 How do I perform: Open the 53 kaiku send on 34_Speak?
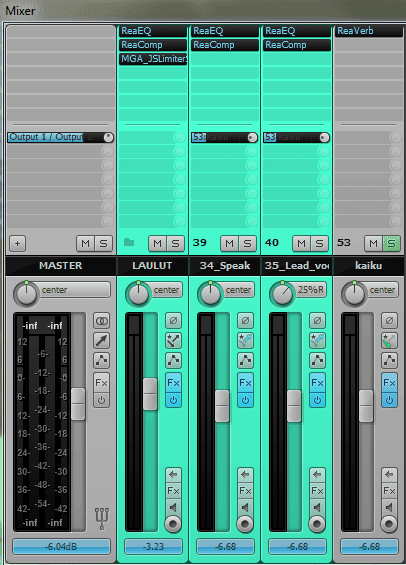pyautogui.click(x=224, y=137)
